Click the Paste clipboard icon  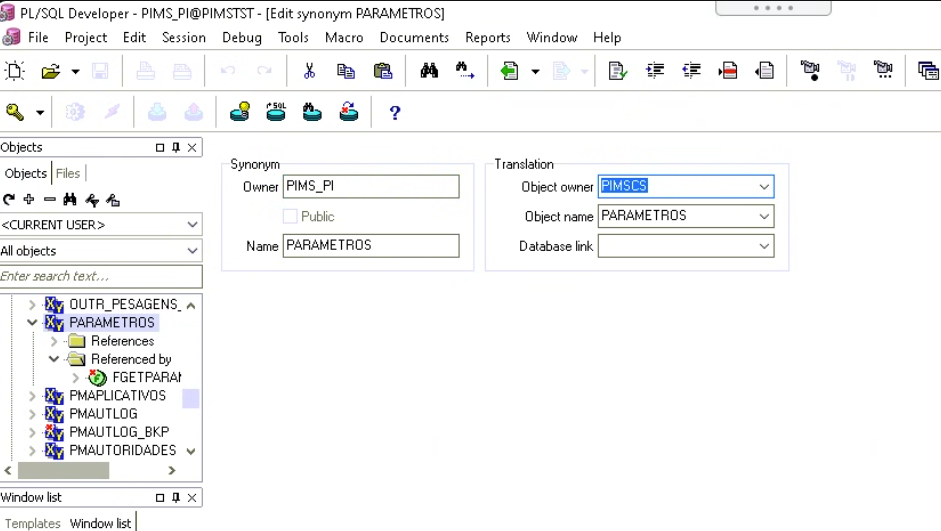(382, 71)
